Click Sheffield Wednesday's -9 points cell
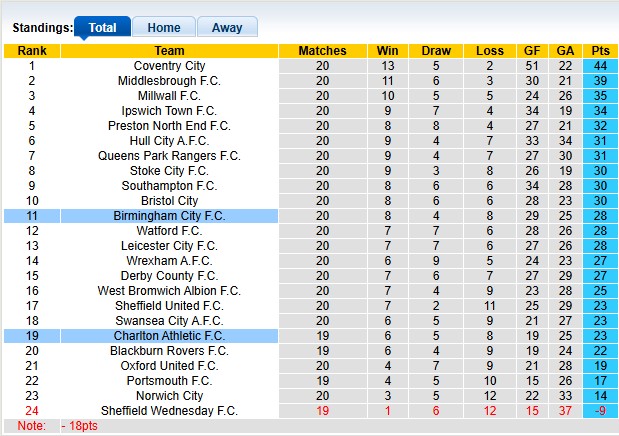The height and width of the screenshot is (436, 619). pyautogui.click(x=600, y=411)
